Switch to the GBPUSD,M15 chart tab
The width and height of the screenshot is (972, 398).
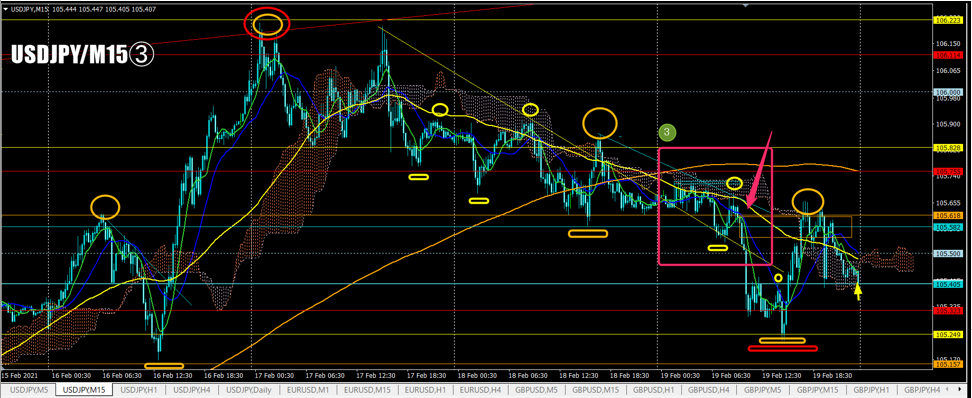point(596,389)
